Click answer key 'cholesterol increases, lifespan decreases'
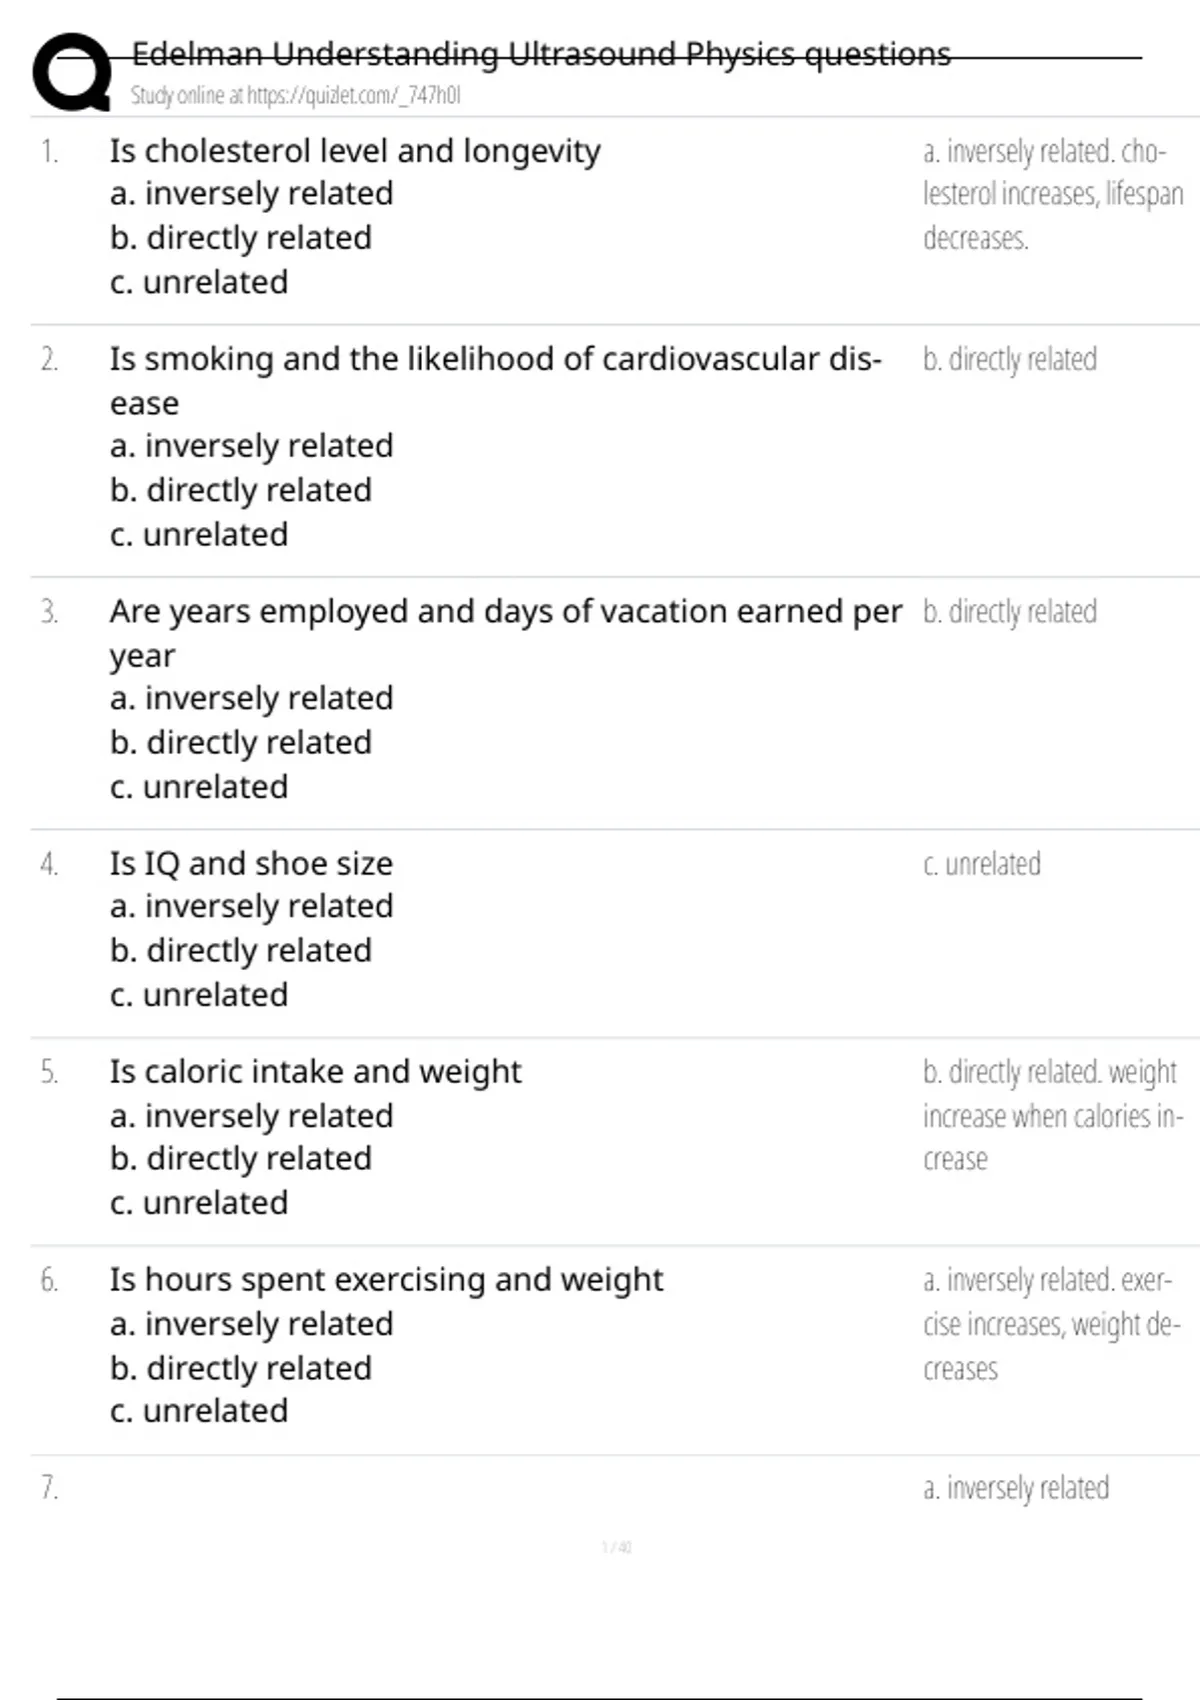Image resolution: width=1200 pixels, height=1700 pixels. [1051, 195]
